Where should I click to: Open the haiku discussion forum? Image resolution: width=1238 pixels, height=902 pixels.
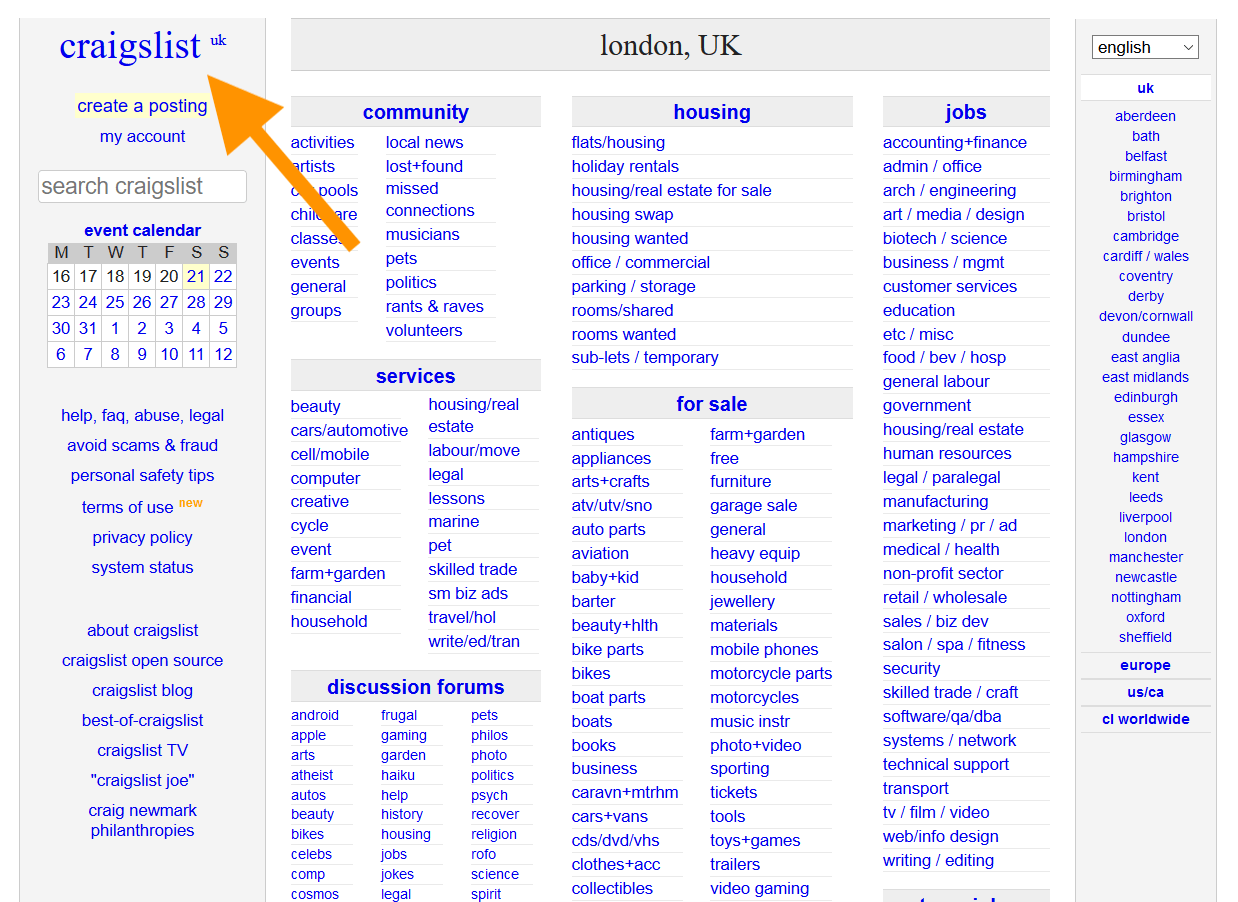397,775
